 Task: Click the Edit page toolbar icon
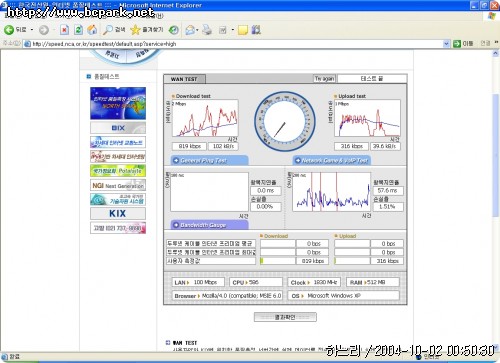click(223, 30)
